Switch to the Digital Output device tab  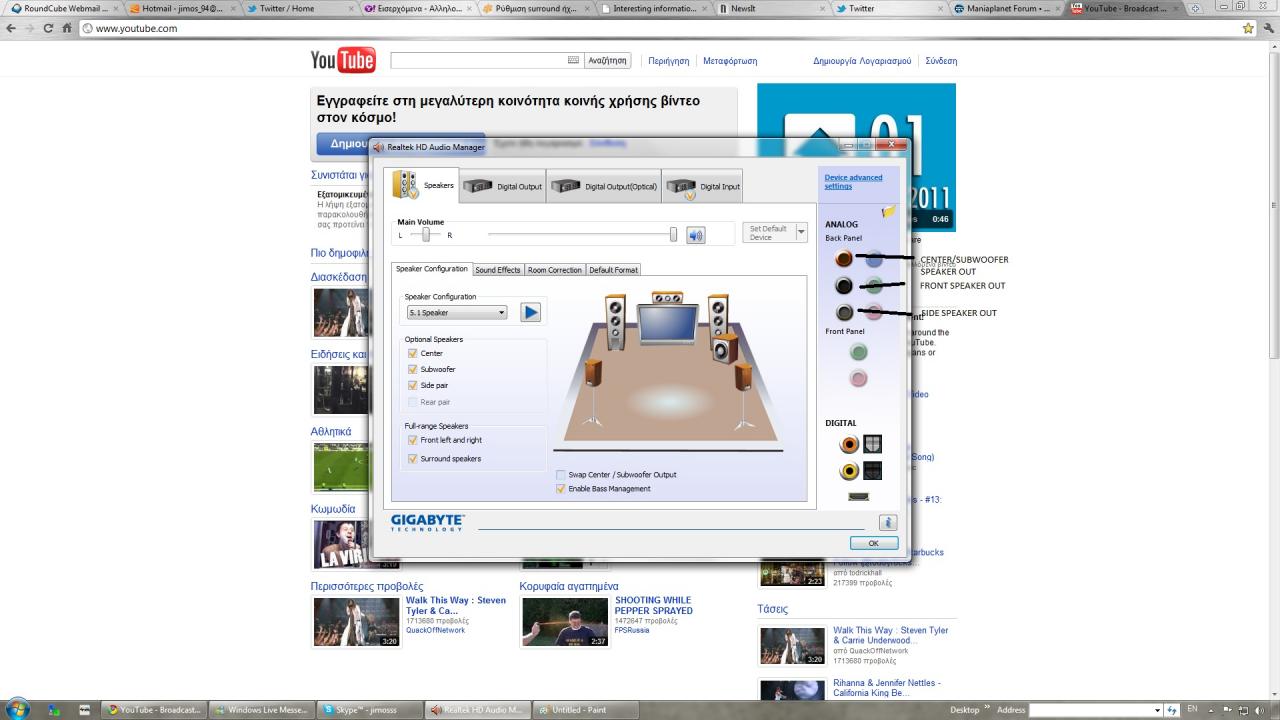(x=503, y=186)
